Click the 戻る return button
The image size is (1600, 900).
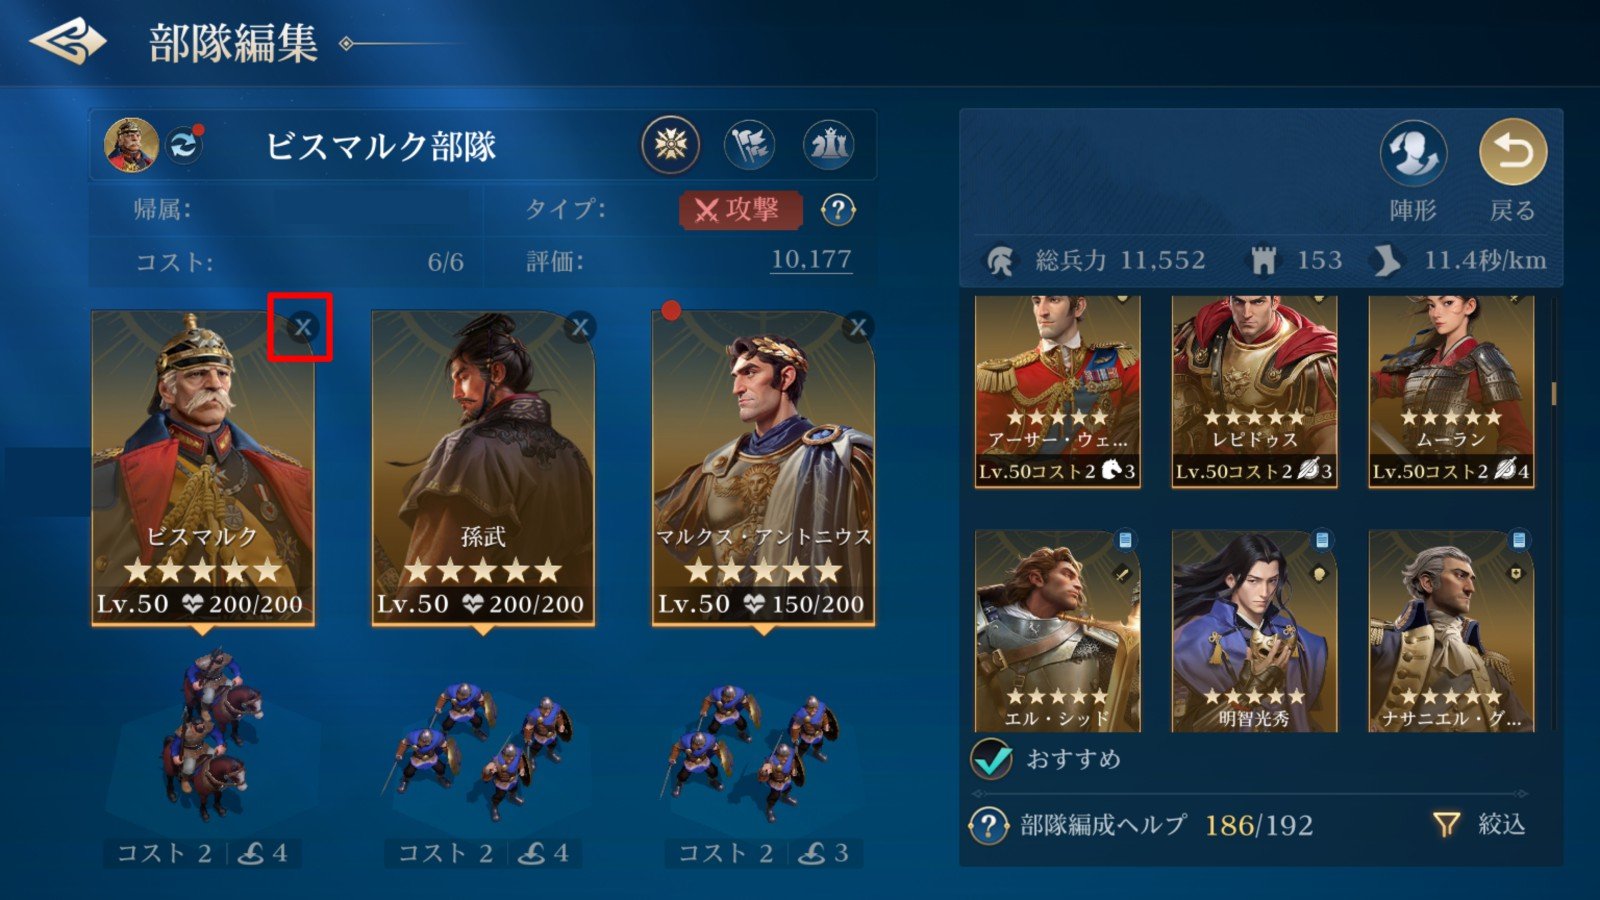pos(1512,153)
